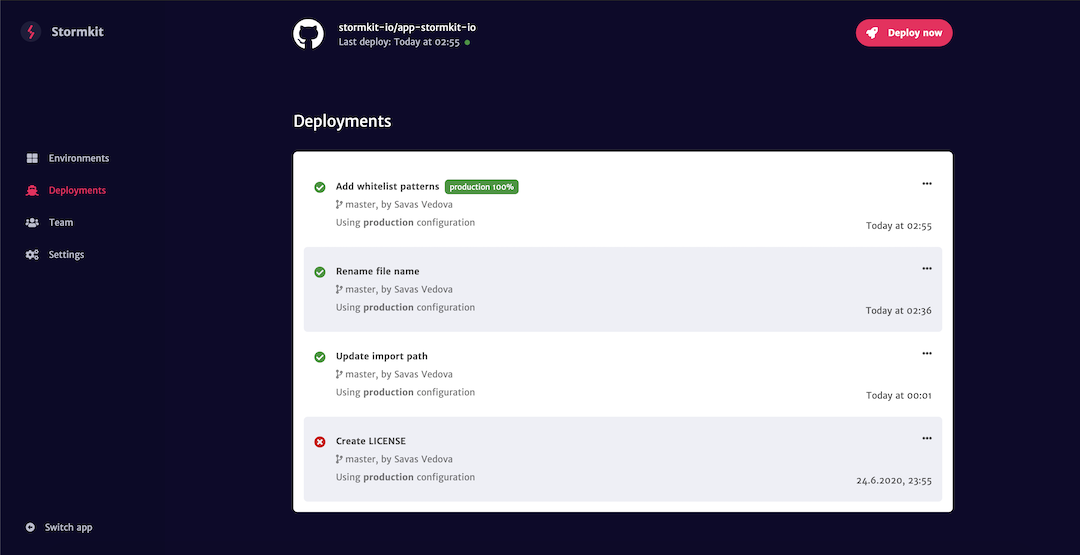
Task: Click 'Today at 02:55' timestamp in list
Action: pyautogui.click(x=899, y=226)
